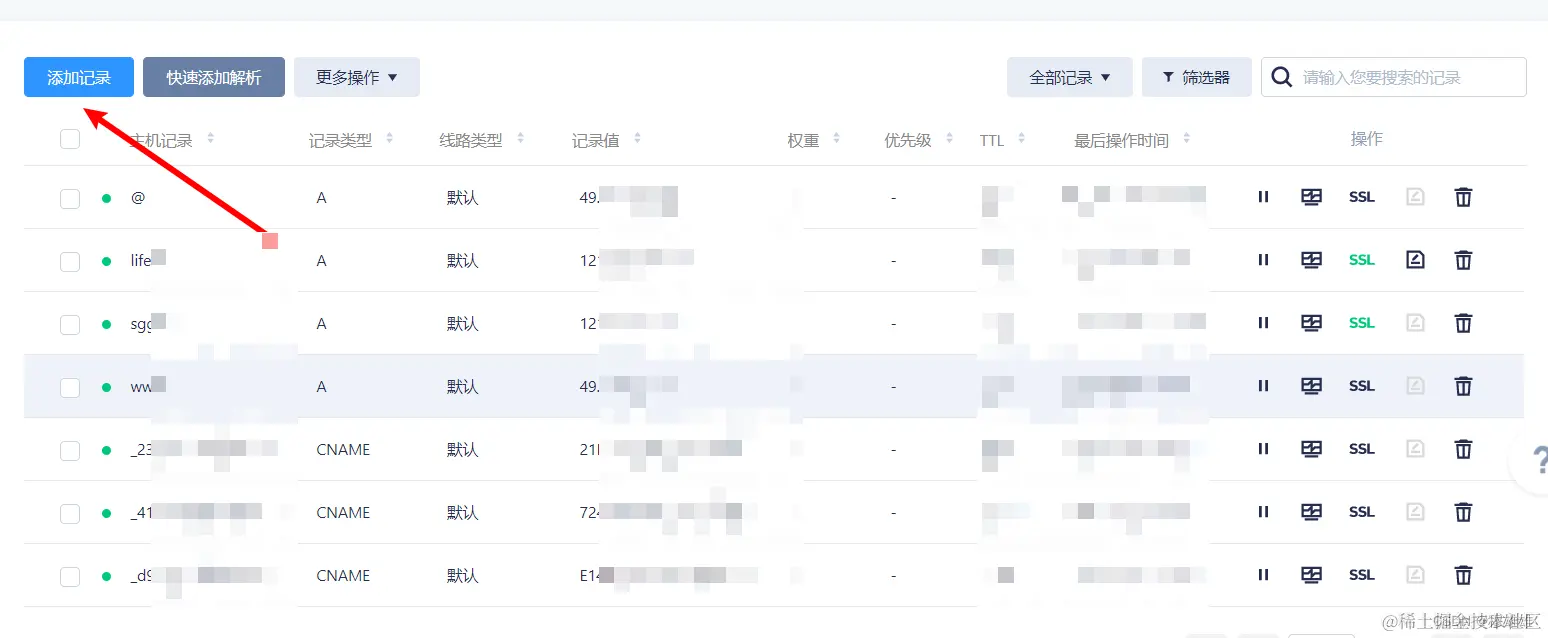
Task: Open the 全部记录 dropdown
Action: tap(1070, 77)
